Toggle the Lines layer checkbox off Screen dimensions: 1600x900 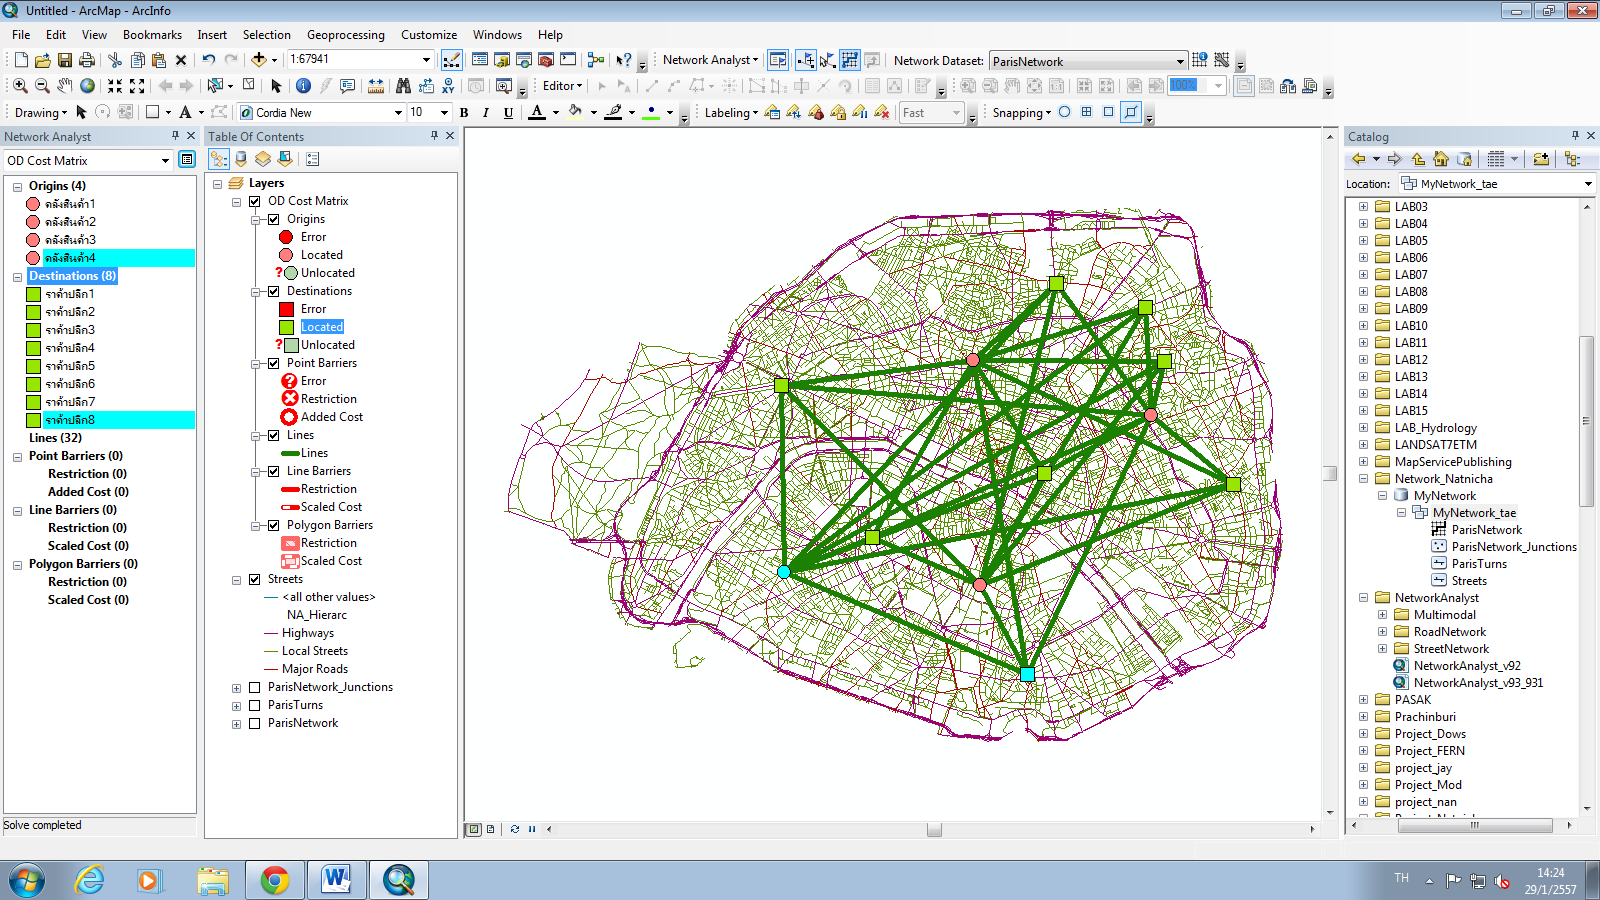click(273, 434)
